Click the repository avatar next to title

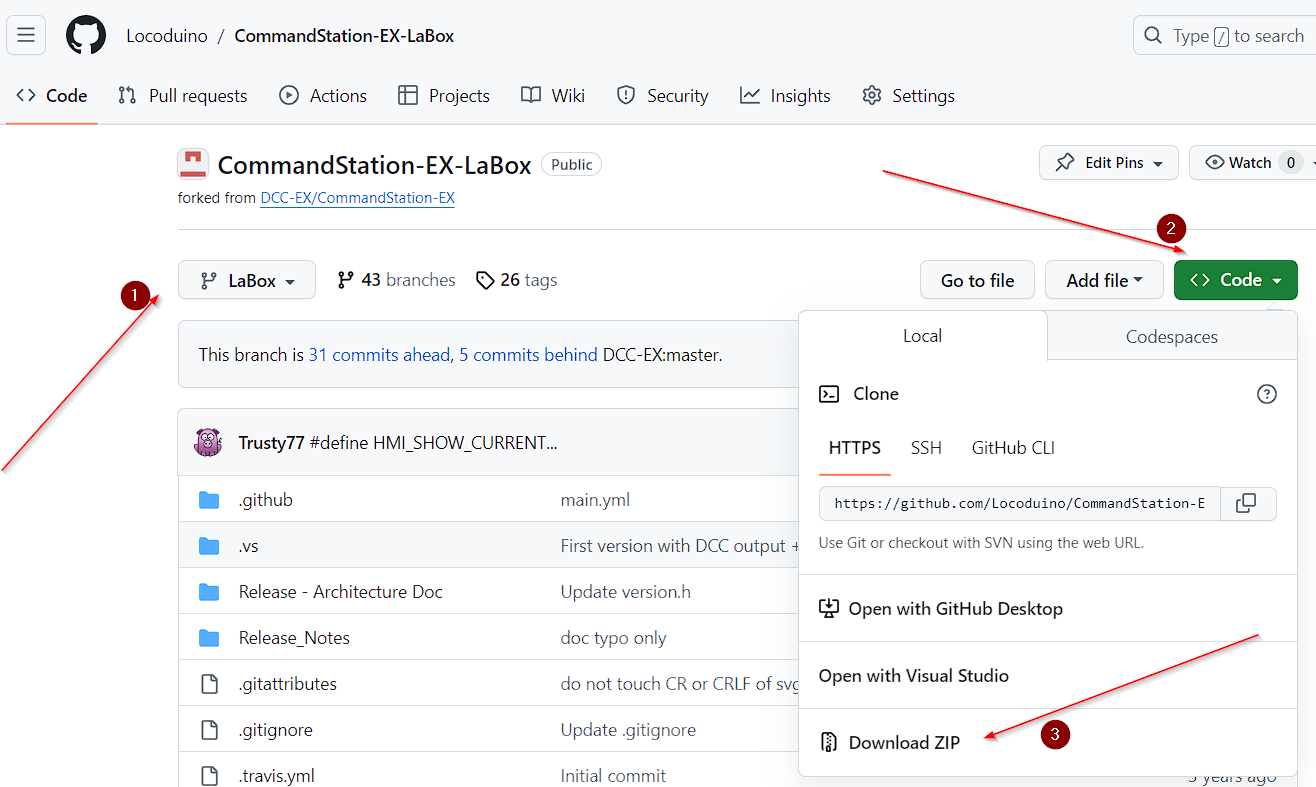[193, 164]
